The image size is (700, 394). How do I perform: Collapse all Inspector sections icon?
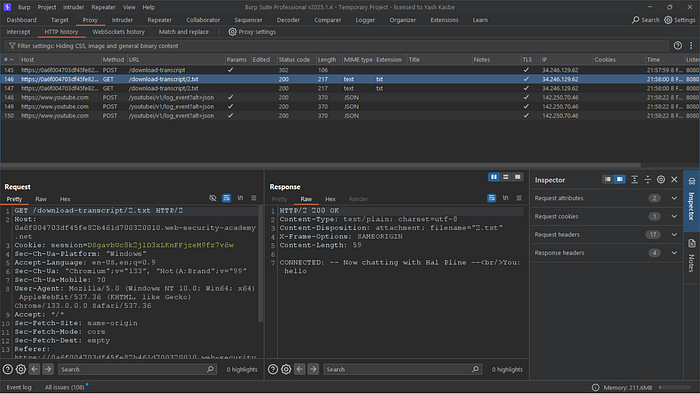(648, 179)
